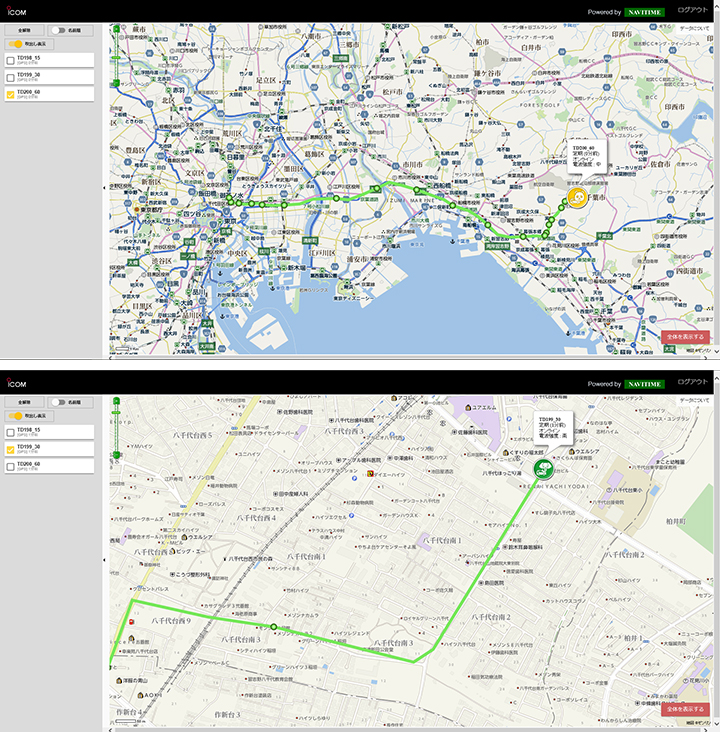Screen dimensions: 720x732
Task: Turn off the 吹出し表示 switch in the lower panel
Action: pyautogui.click(x=14, y=415)
